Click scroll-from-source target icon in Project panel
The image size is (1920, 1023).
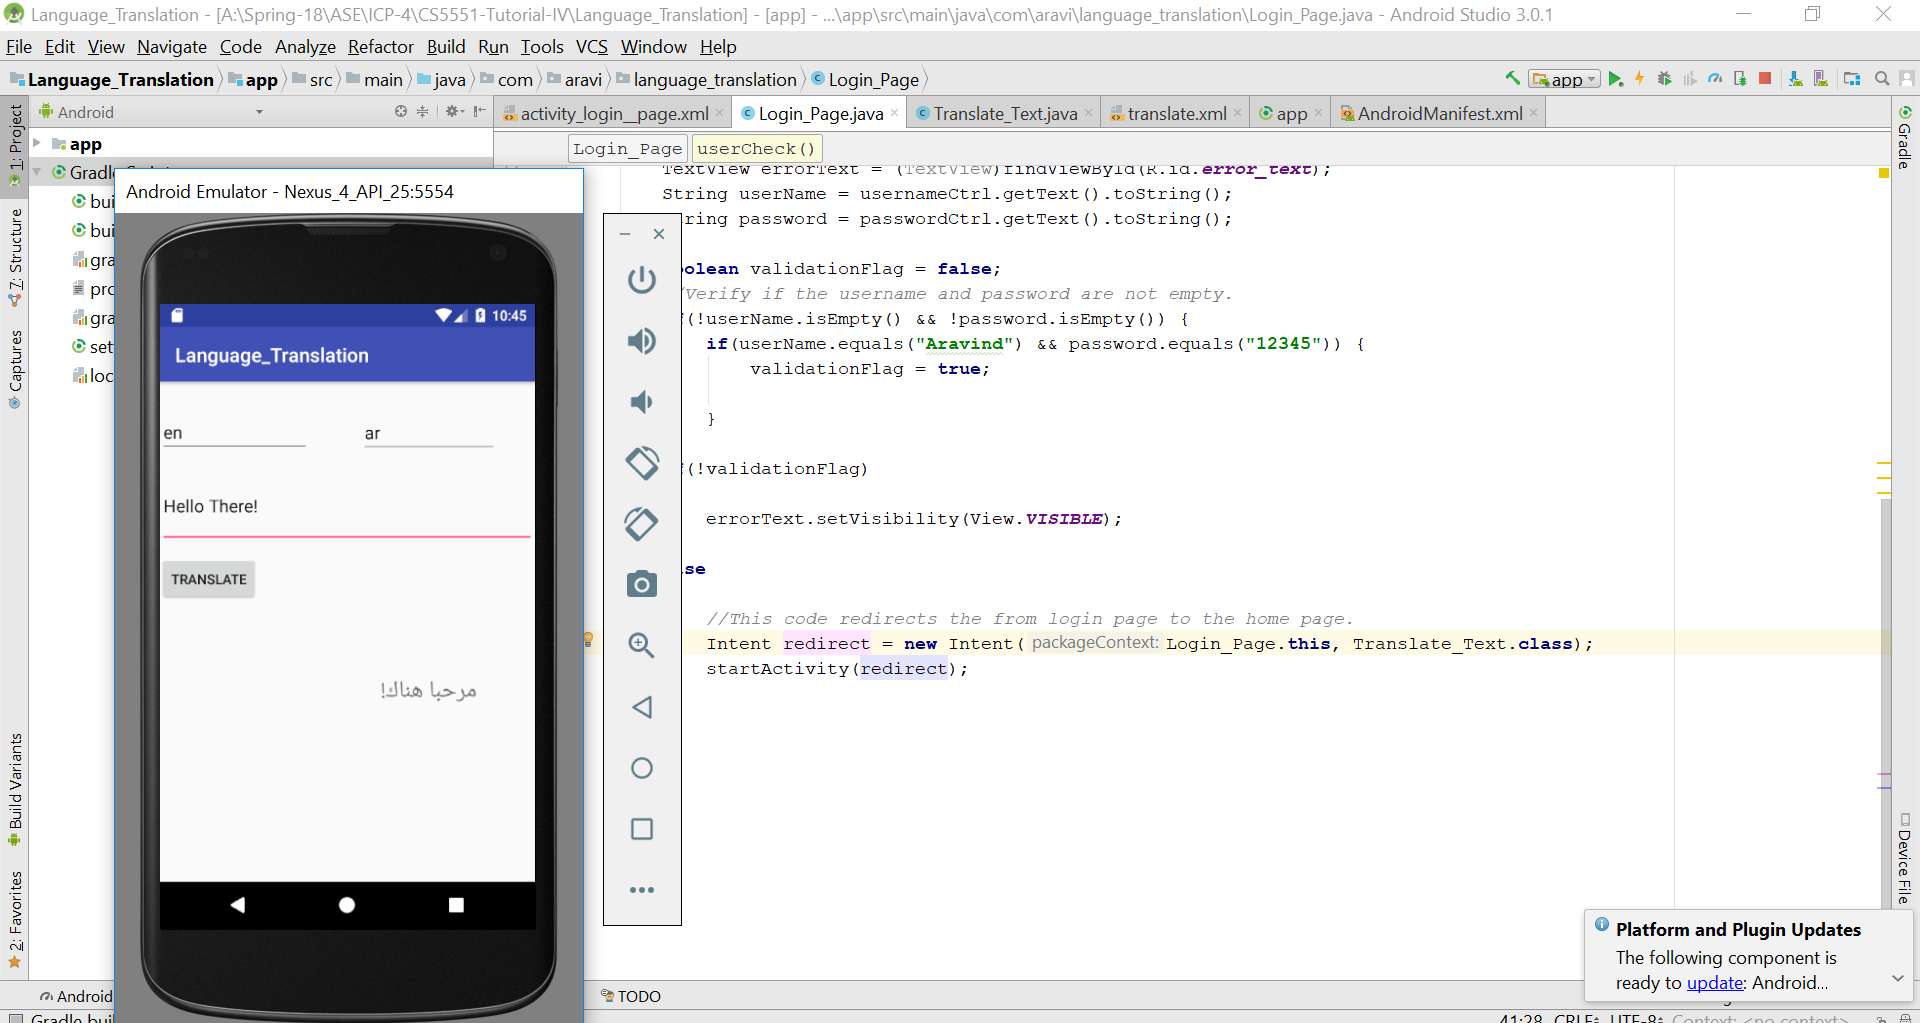pyautogui.click(x=401, y=111)
